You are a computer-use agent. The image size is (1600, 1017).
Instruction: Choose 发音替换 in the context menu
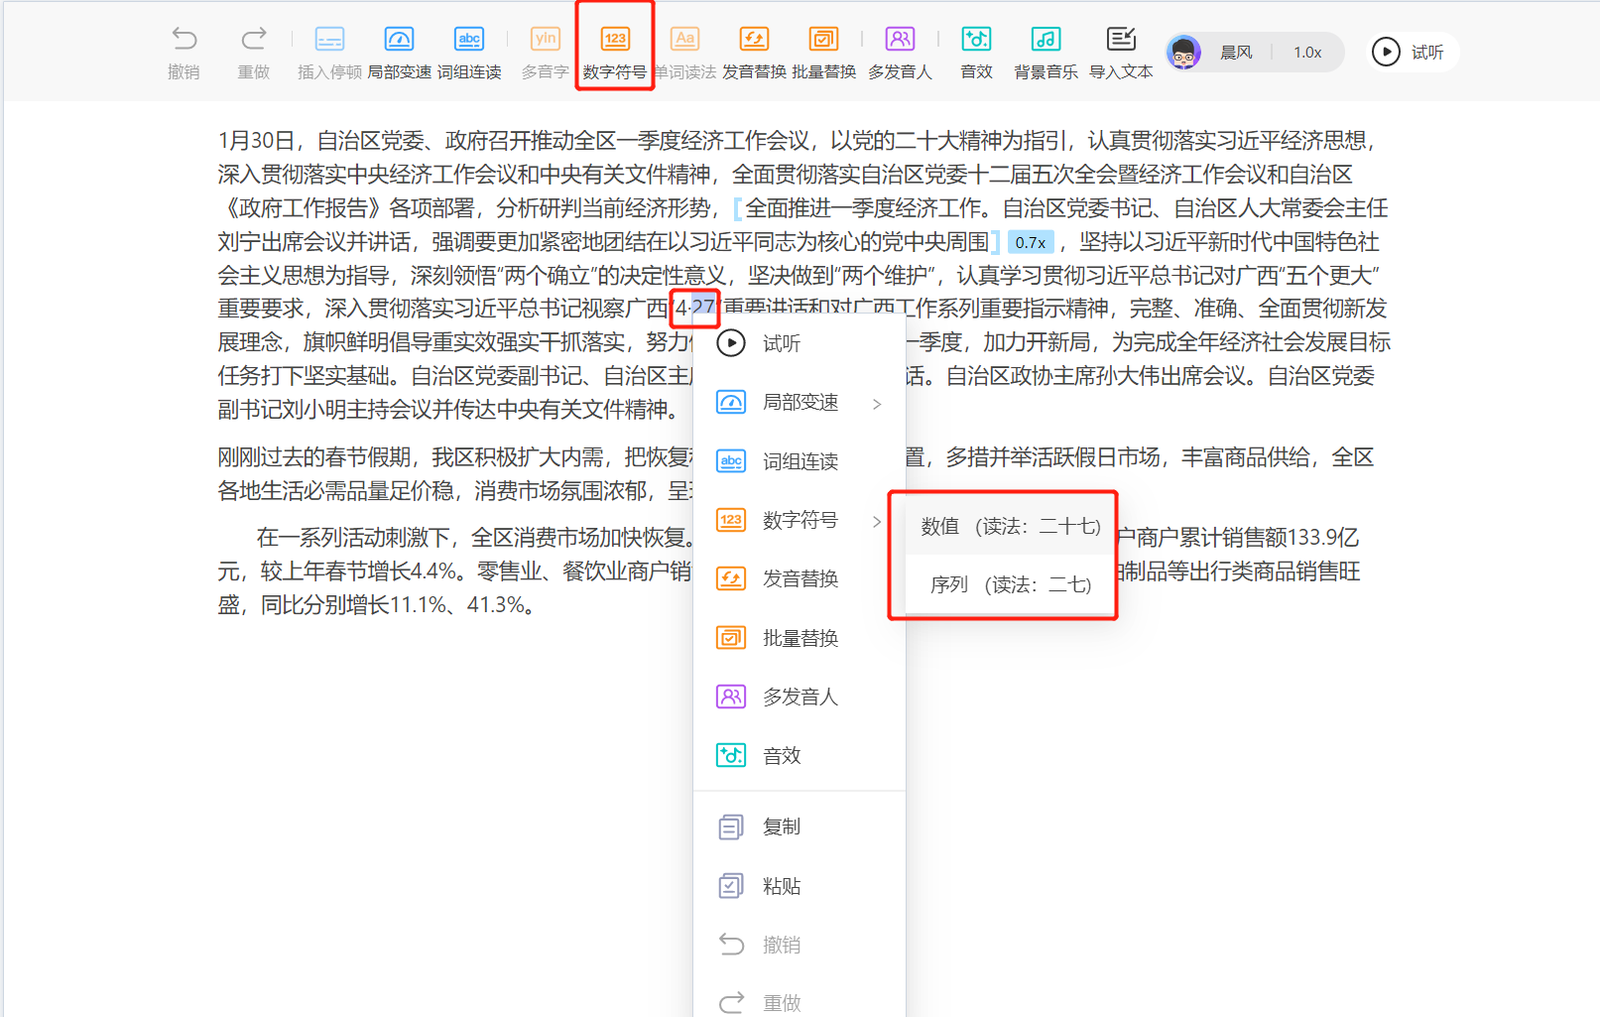(x=799, y=578)
